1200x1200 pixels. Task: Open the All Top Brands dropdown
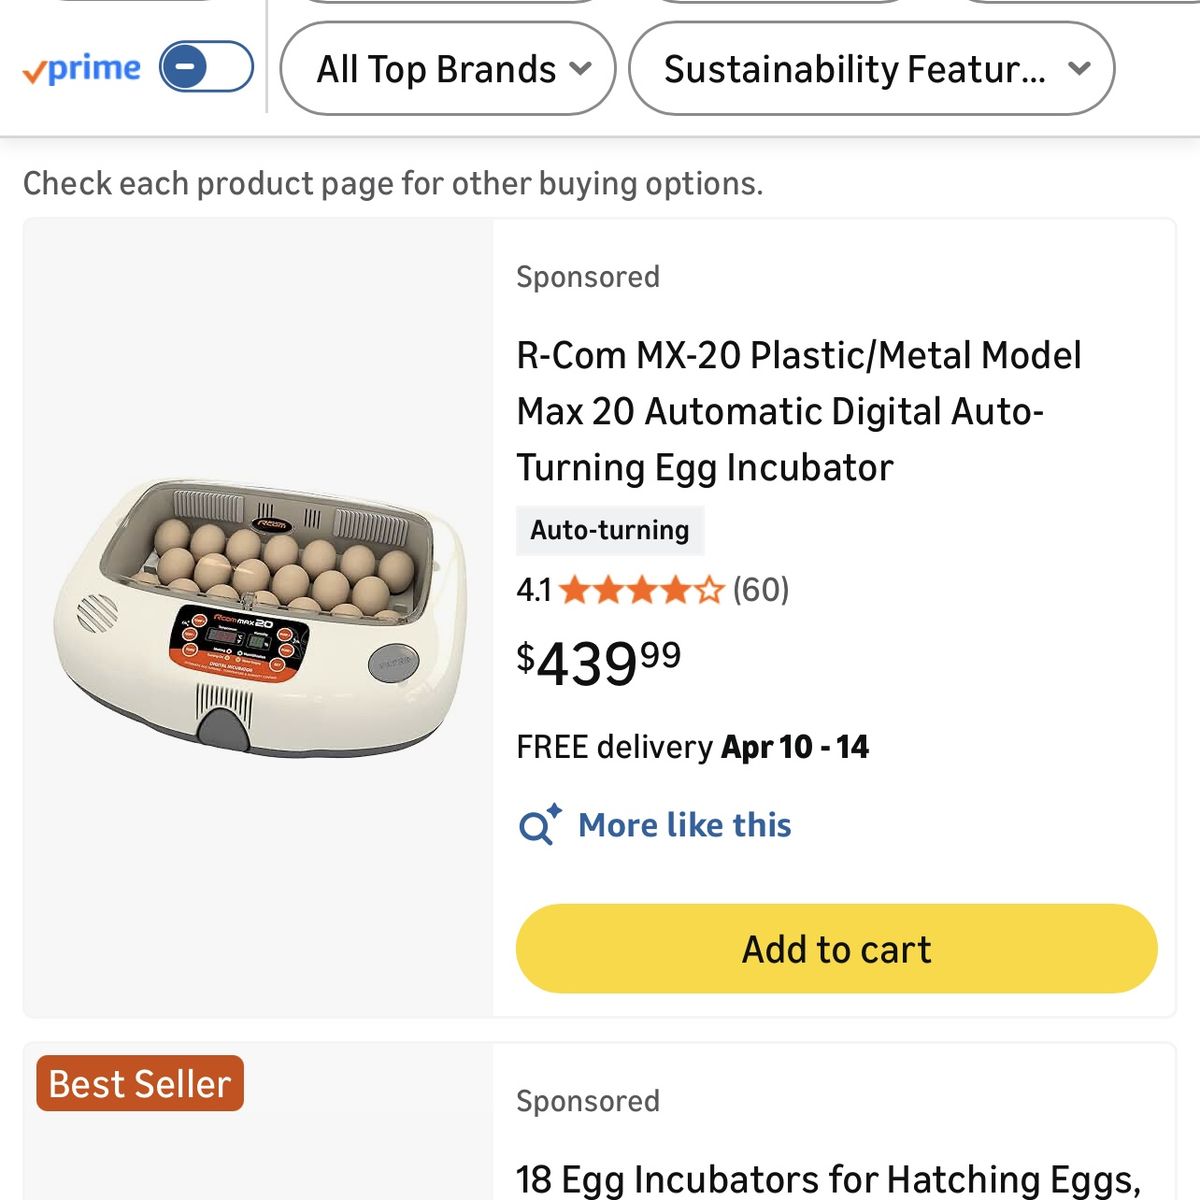coord(447,69)
